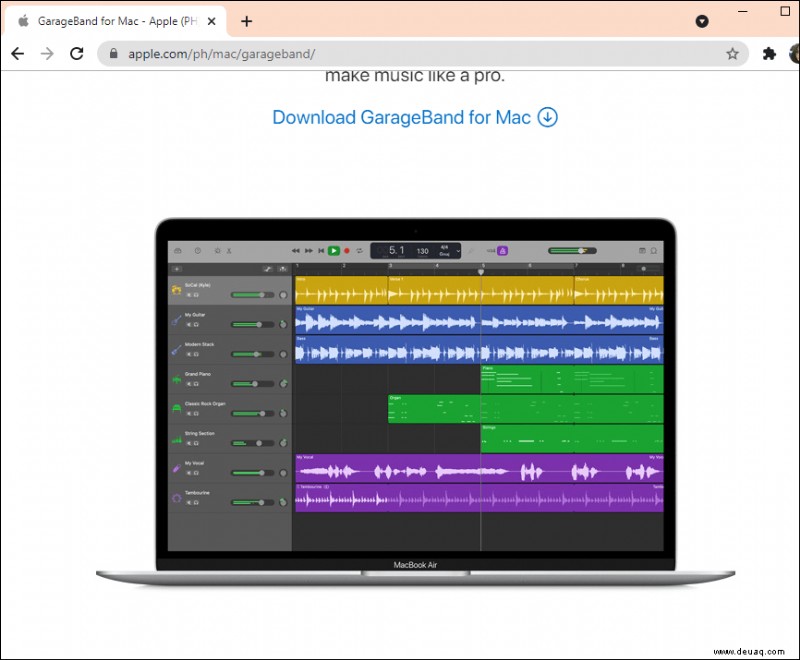Click the red record button
Viewport: 800px width, 660px height.
click(x=347, y=250)
